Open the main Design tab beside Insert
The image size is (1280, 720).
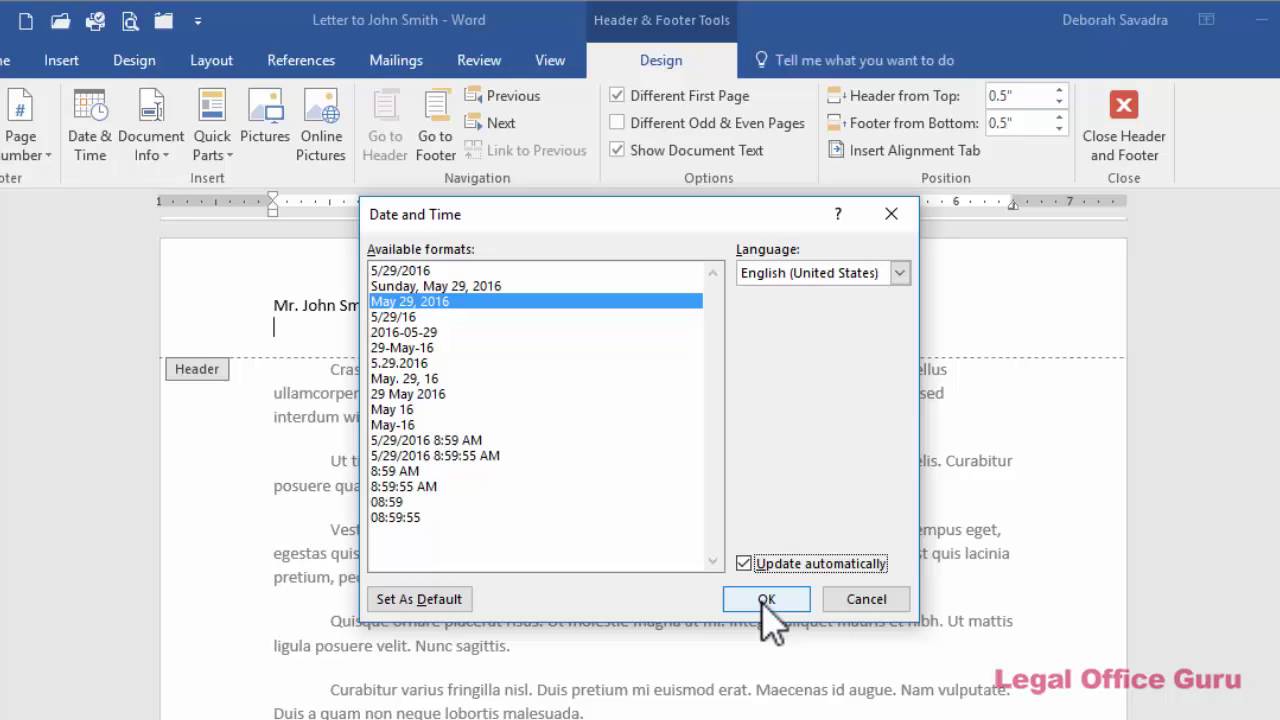134,60
